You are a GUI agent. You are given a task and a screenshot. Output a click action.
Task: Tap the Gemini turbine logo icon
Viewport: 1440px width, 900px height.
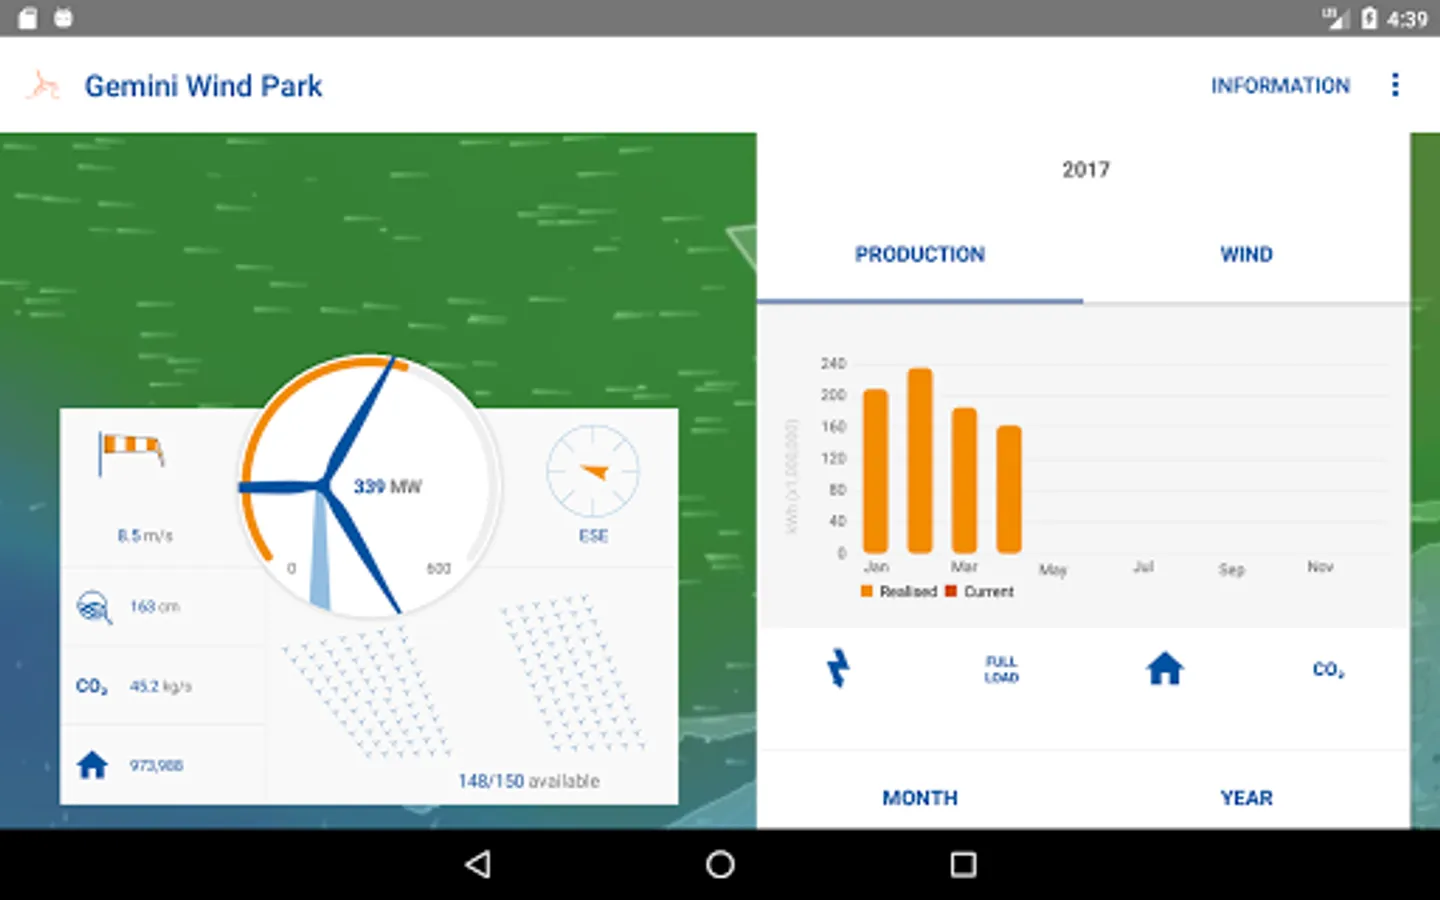(x=43, y=86)
